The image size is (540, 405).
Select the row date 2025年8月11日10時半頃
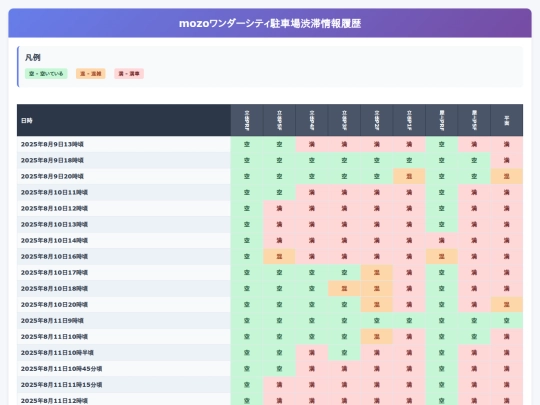pos(57,353)
